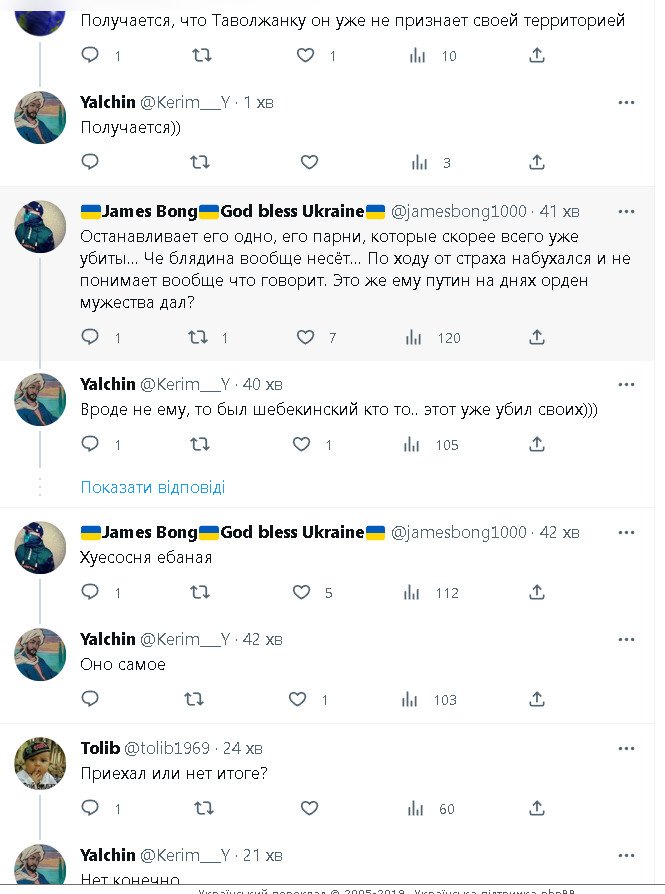Open more options on James Bong's 41 хв tweet
The image size is (665, 894).
tap(626, 212)
